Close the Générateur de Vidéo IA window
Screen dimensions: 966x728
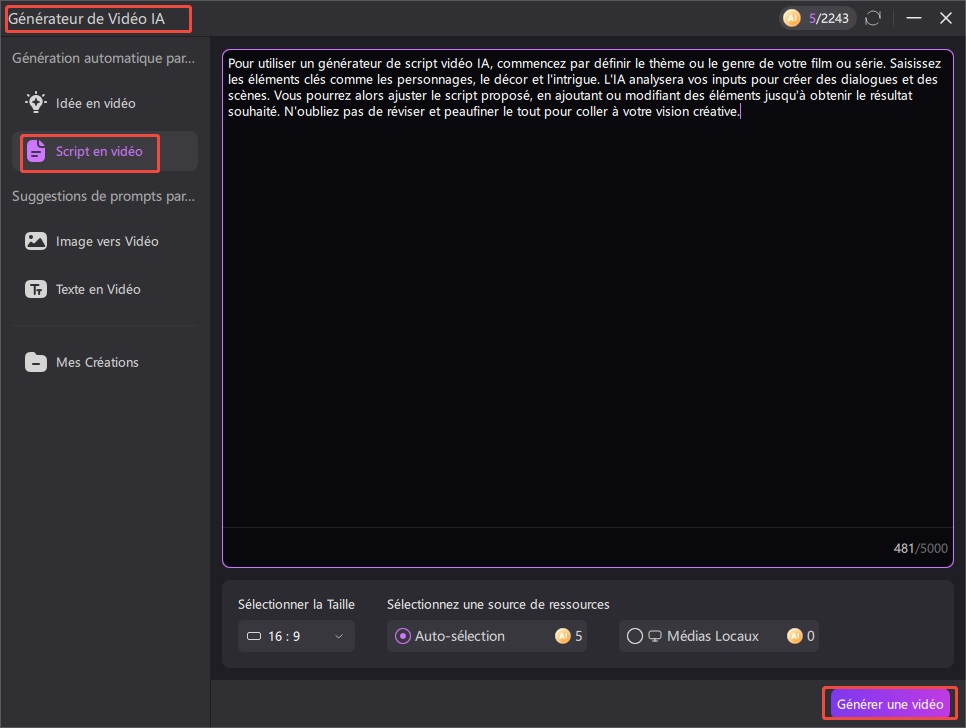946,18
